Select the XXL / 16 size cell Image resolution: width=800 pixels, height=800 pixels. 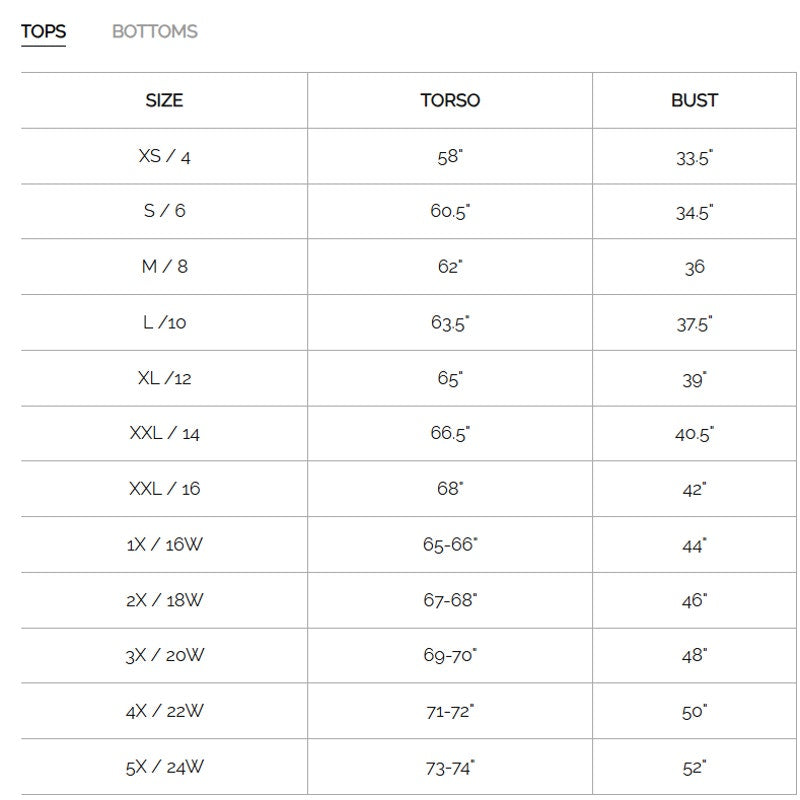tap(164, 489)
